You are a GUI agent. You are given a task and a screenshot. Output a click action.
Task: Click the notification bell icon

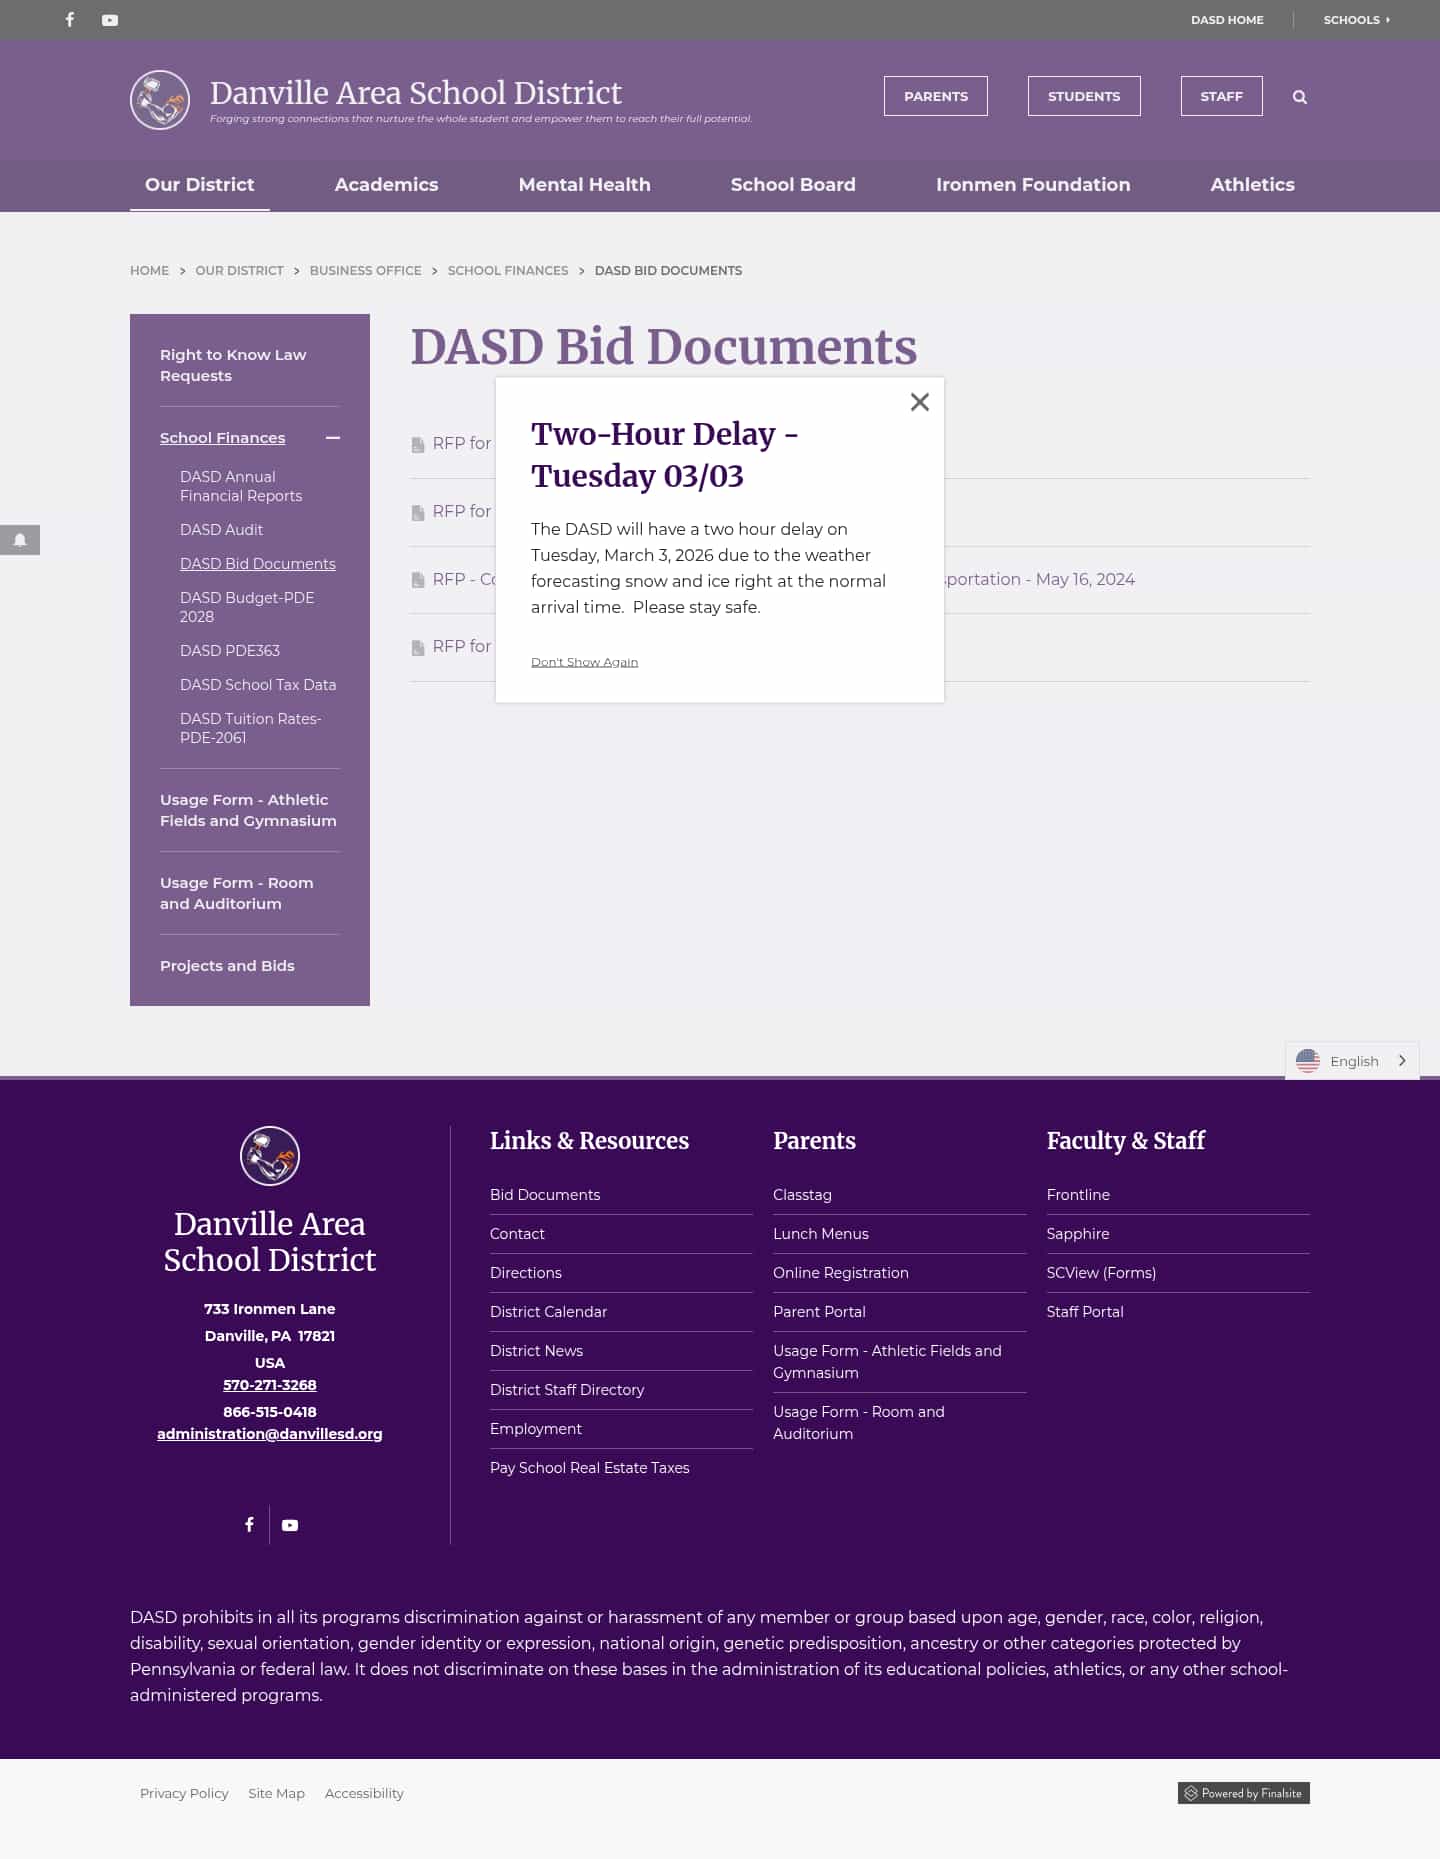(20, 540)
